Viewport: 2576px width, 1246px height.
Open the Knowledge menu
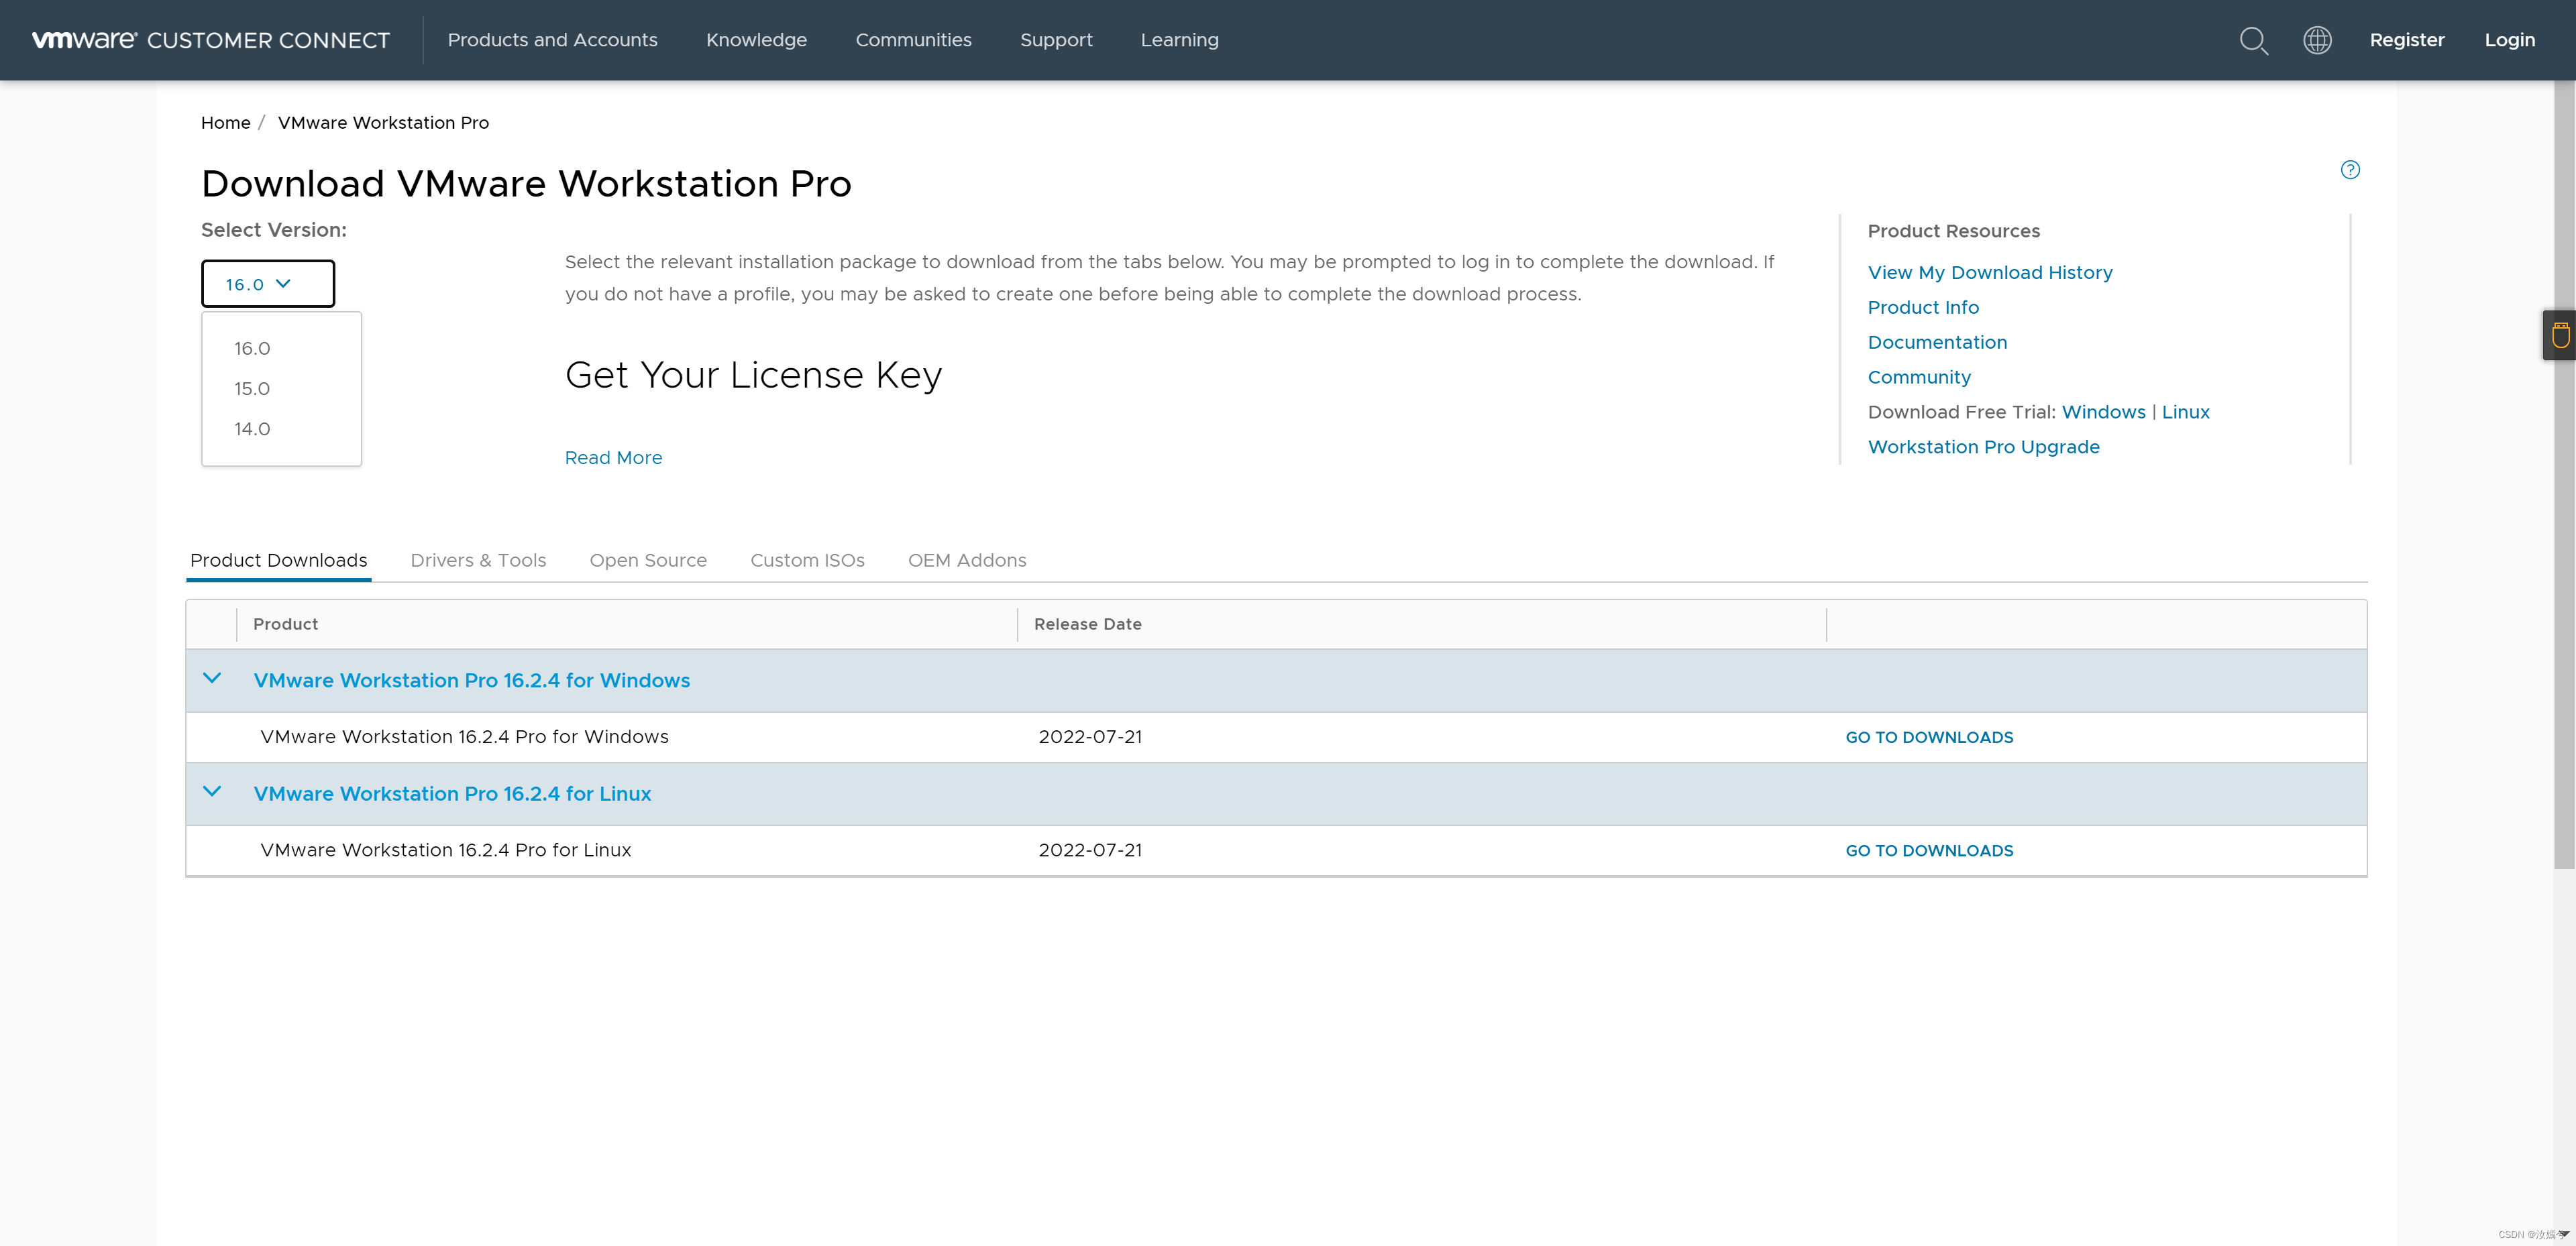pyautogui.click(x=756, y=40)
